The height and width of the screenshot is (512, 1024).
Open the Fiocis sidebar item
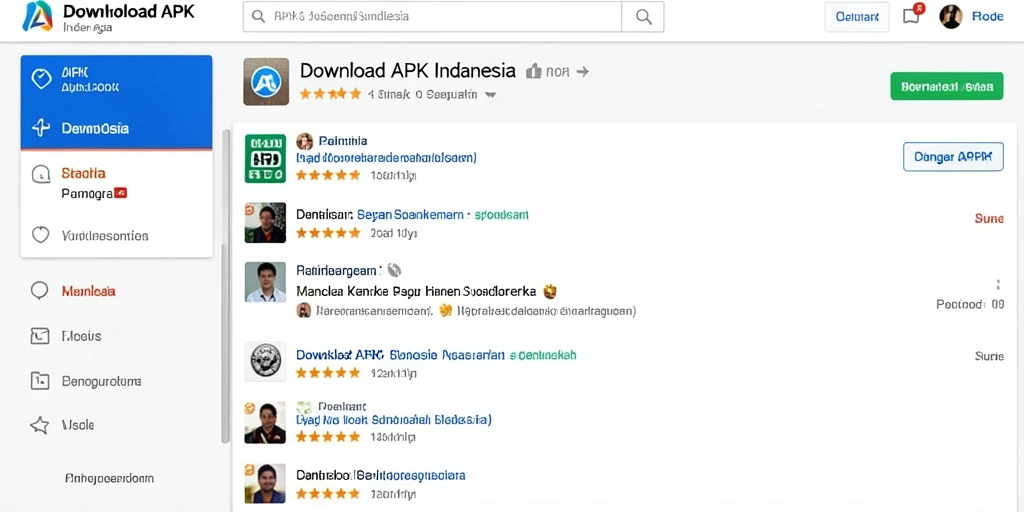coord(81,336)
